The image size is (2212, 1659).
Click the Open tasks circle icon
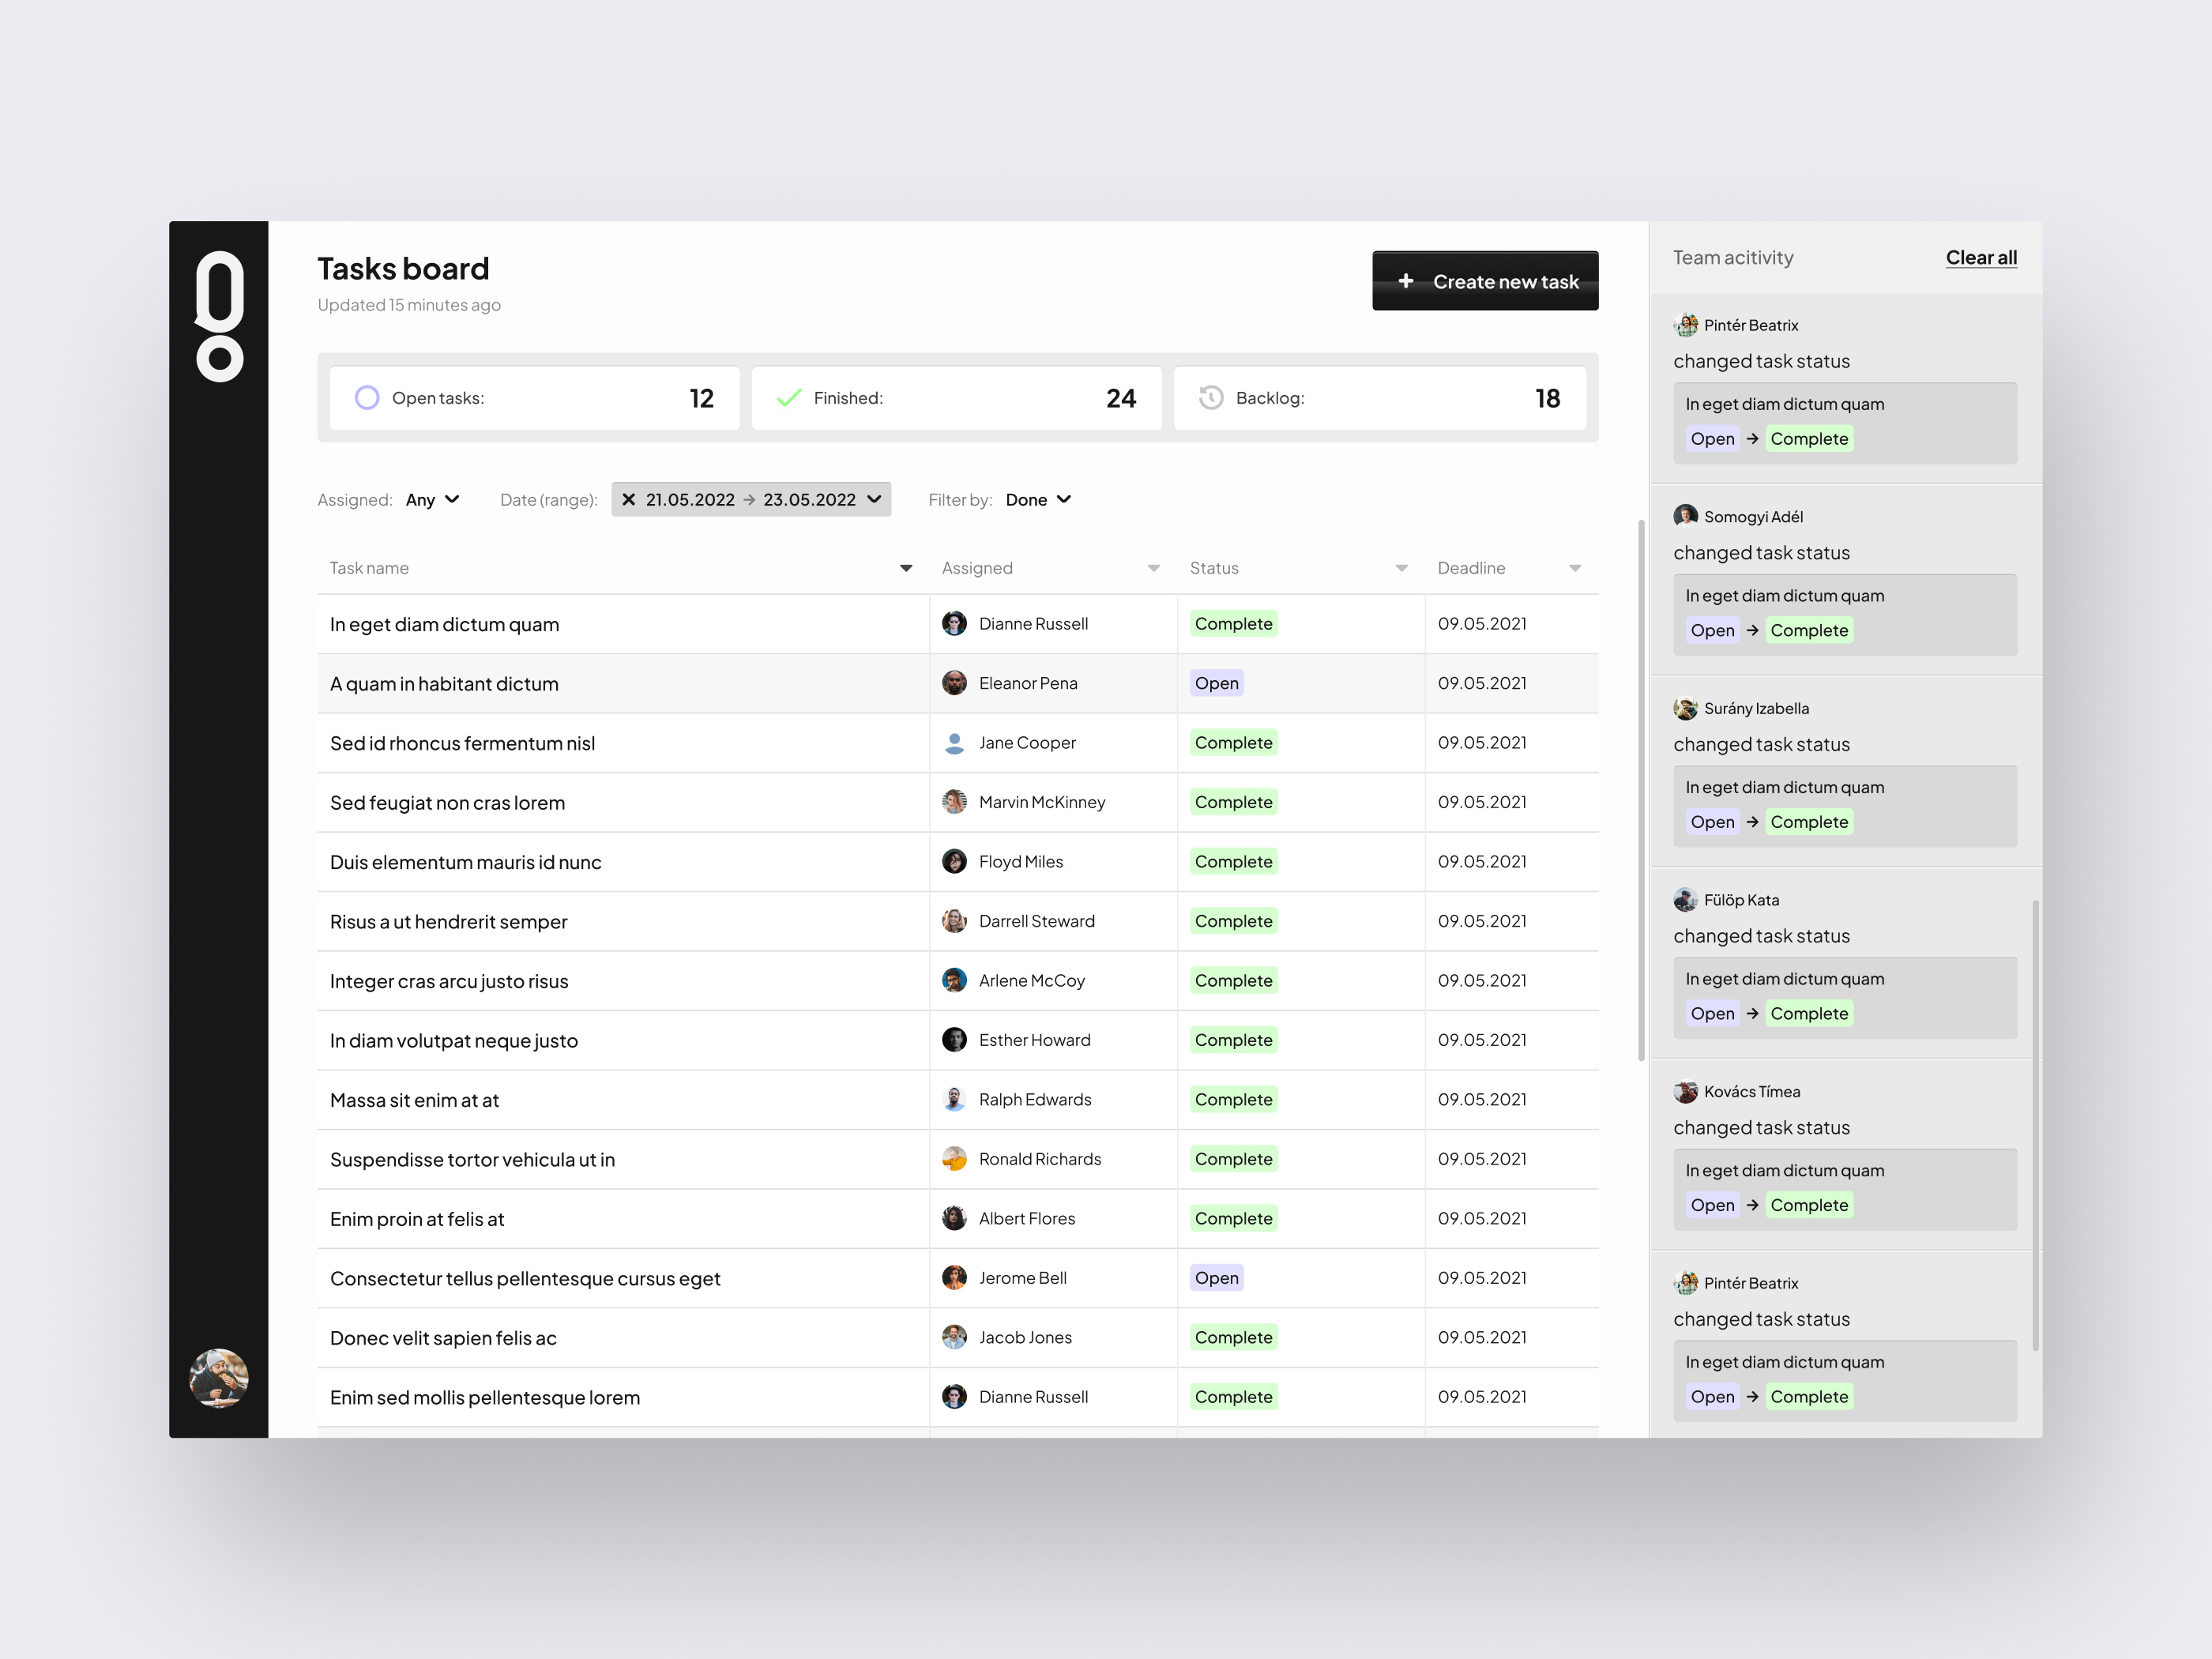click(x=367, y=398)
